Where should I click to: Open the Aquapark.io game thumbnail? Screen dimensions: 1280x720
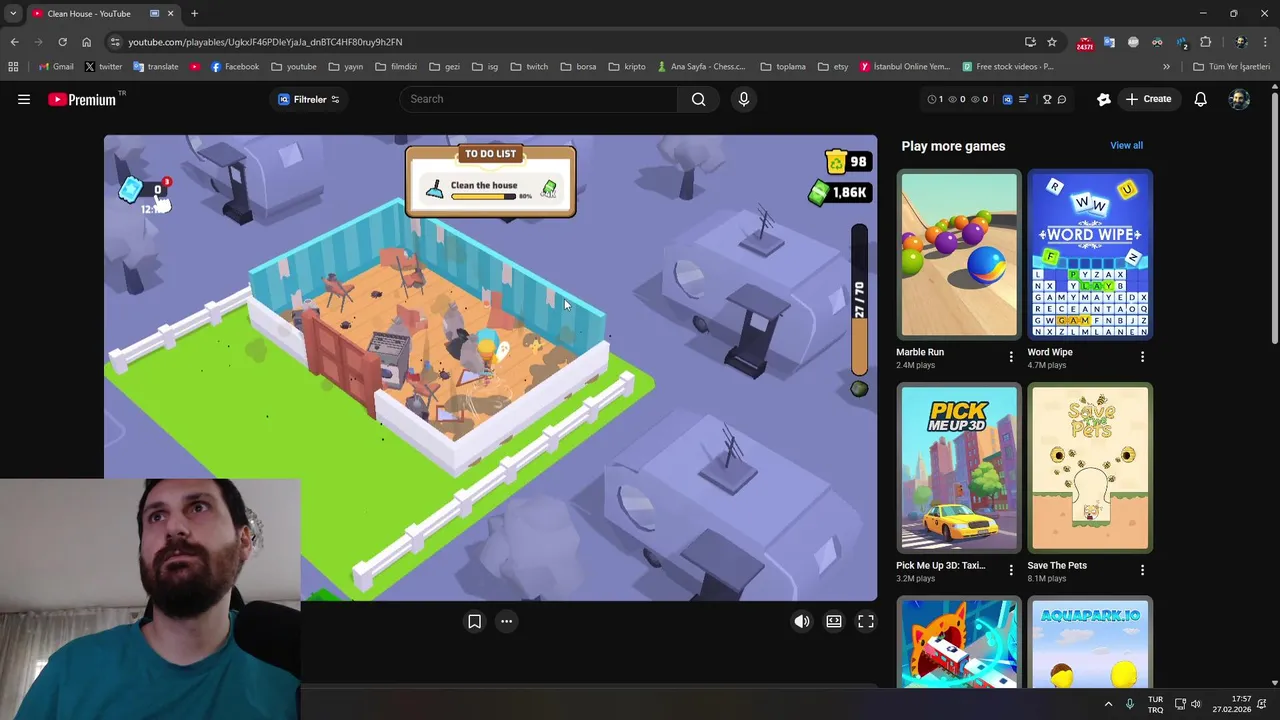click(x=1090, y=642)
